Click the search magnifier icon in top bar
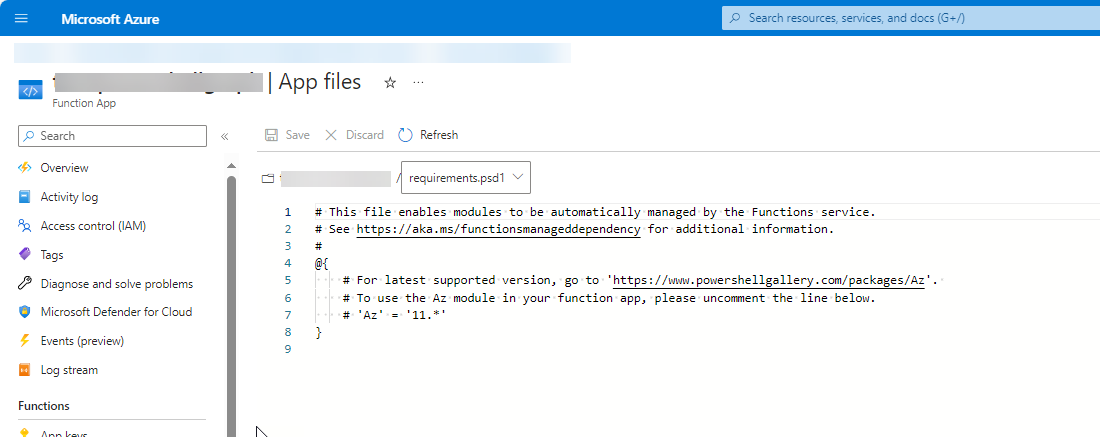The height and width of the screenshot is (437, 1100). [x=735, y=18]
